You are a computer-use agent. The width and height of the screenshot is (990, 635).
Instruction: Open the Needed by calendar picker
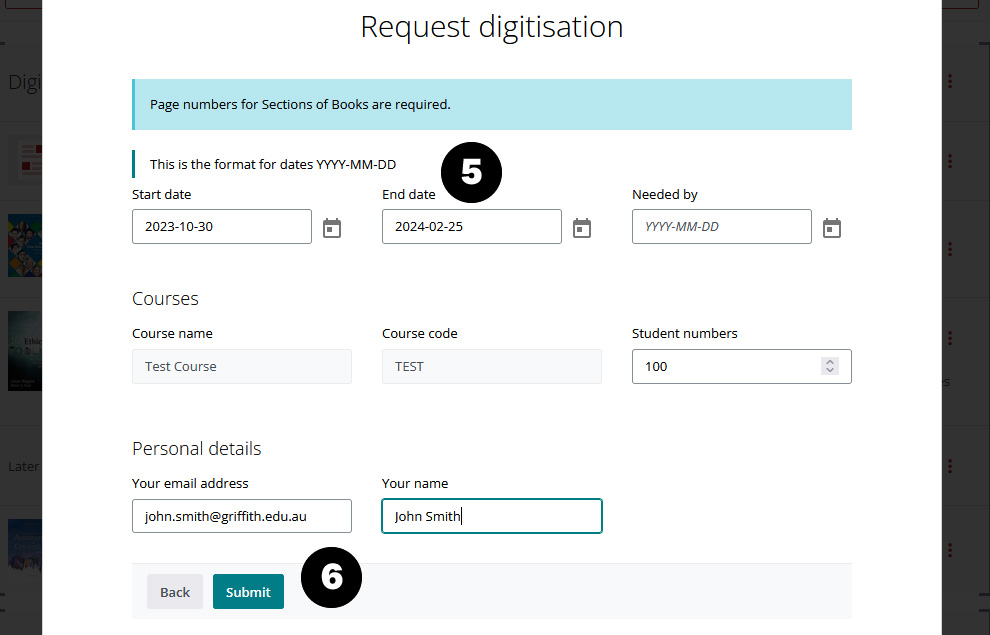pos(831,228)
